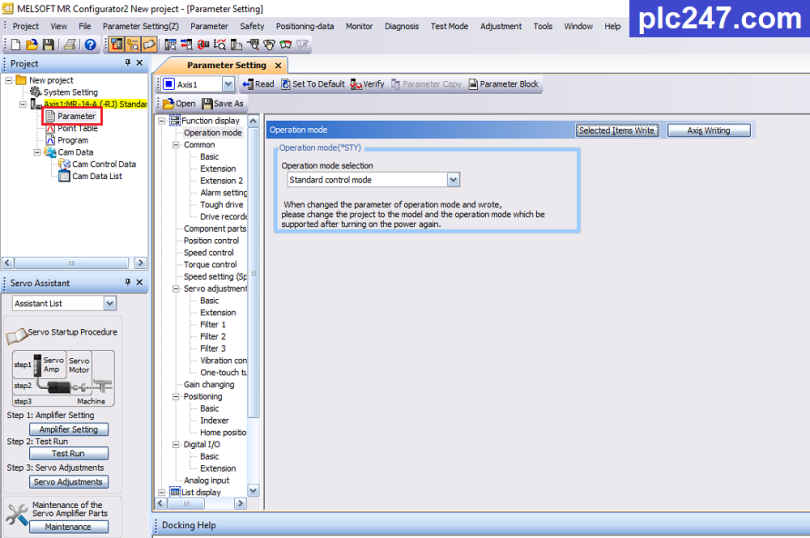Select Point Table in project tree
This screenshot has height=538, width=810.
[77, 128]
